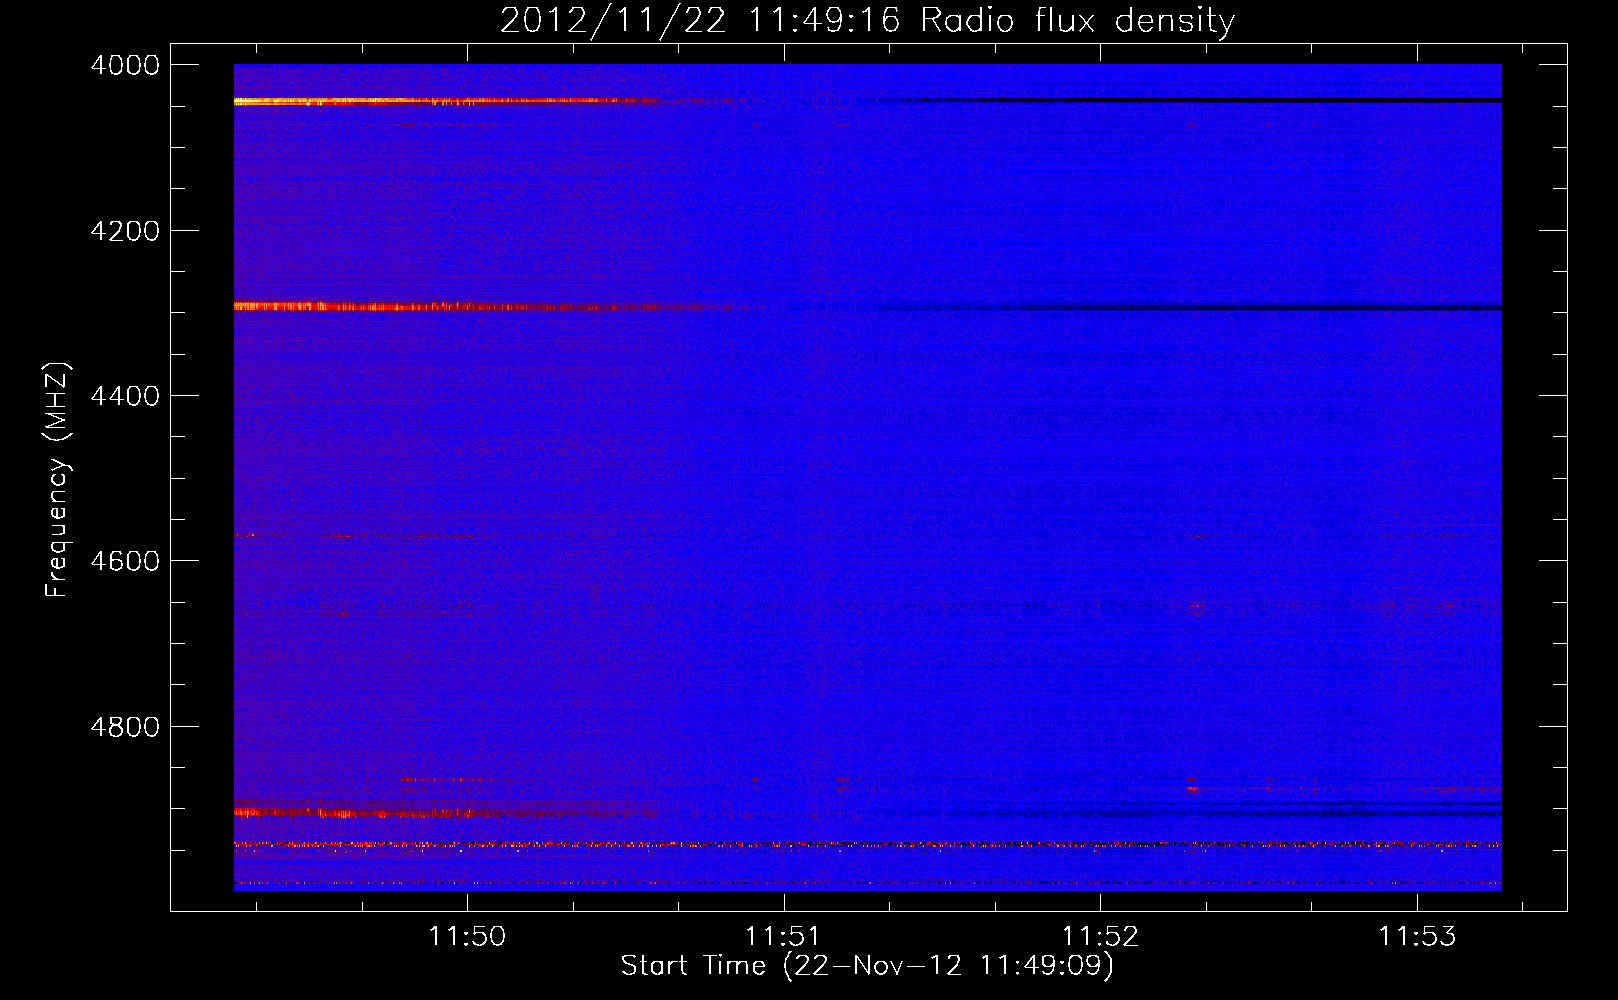Click the 11:53 time tick label

click(x=1417, y=936)
